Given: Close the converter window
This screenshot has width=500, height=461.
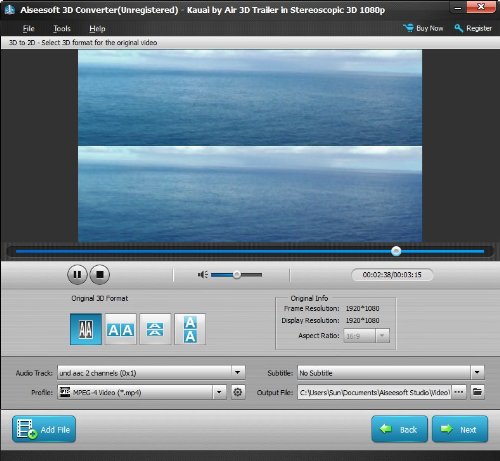Looking at the screenshot, I should click(481, 7).
